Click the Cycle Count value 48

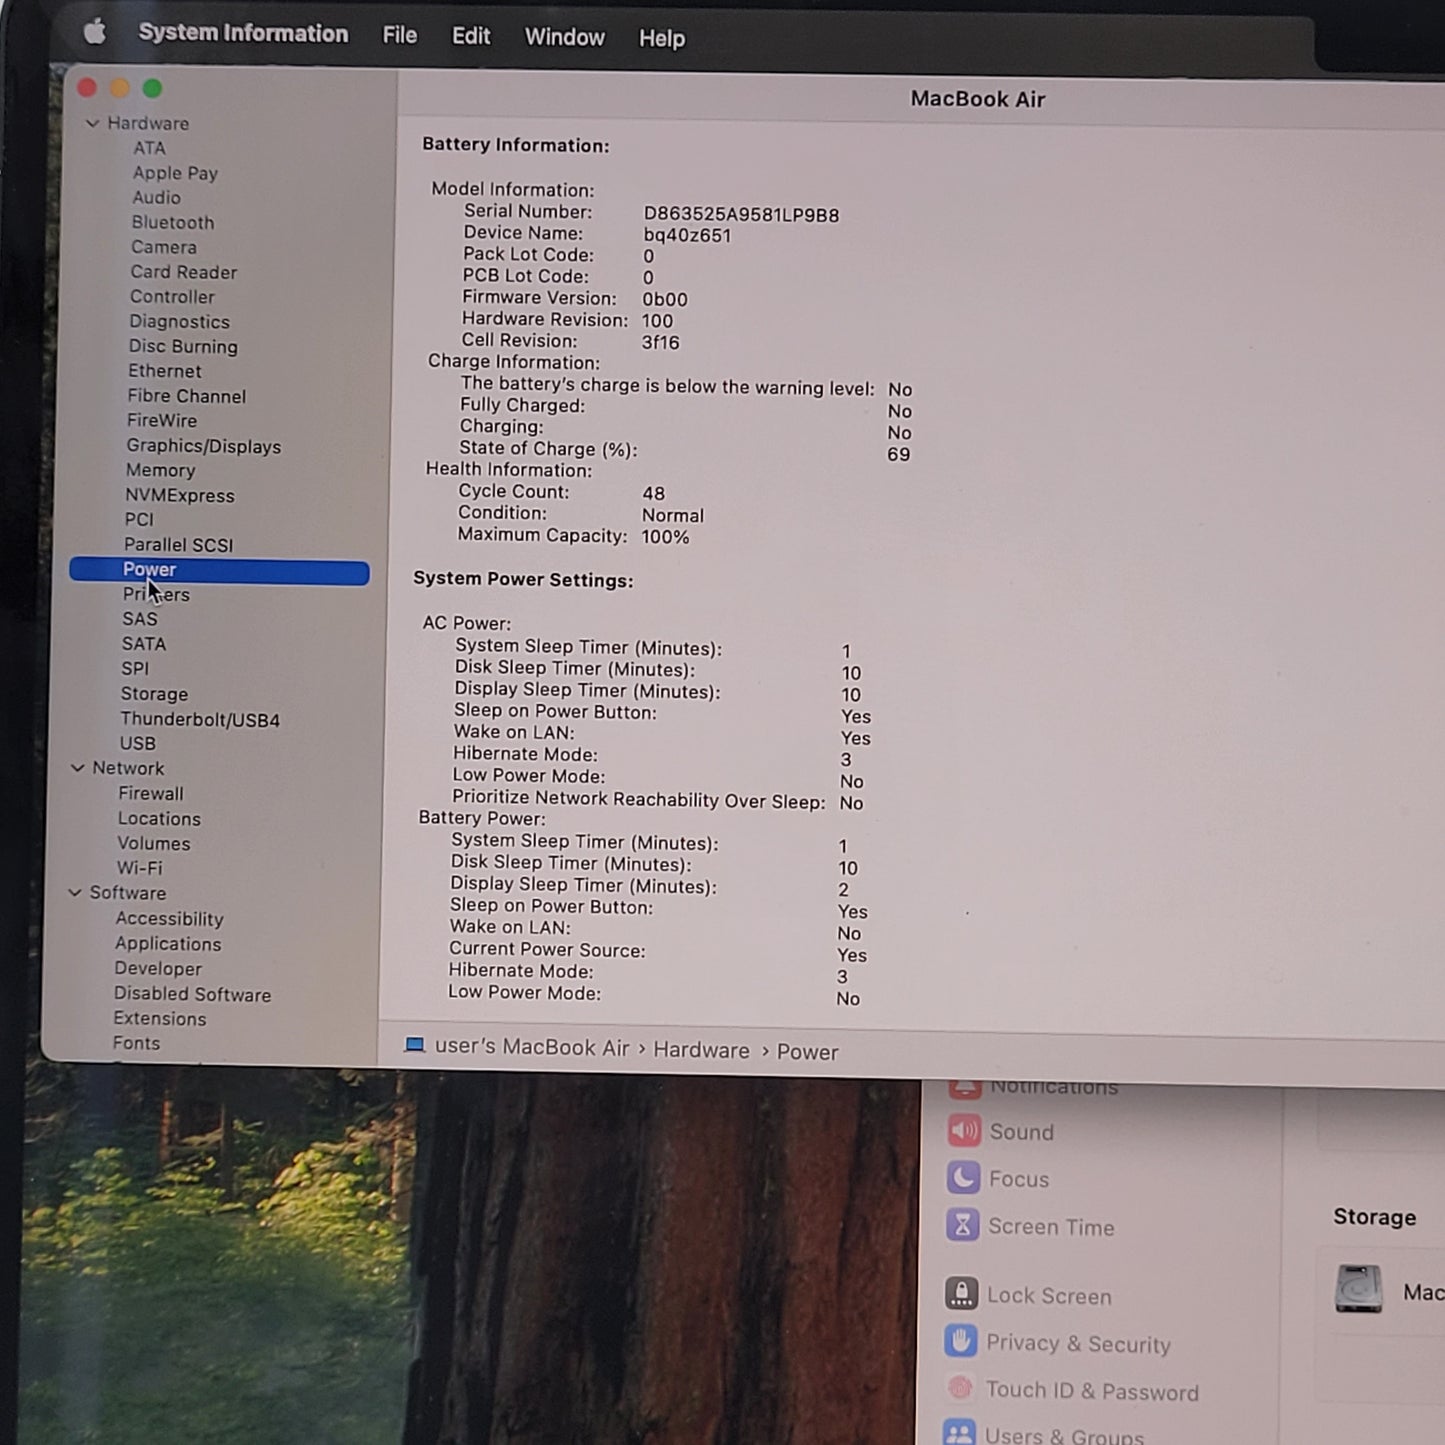tap(653, 493)
